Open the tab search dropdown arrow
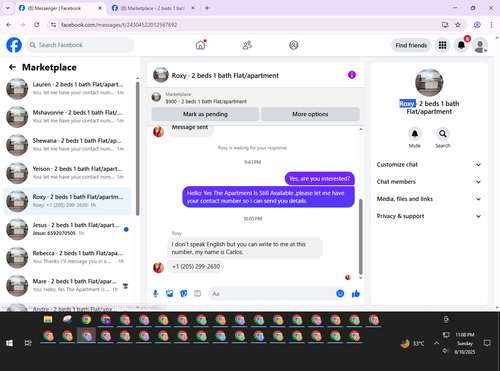 coord(8,8)
